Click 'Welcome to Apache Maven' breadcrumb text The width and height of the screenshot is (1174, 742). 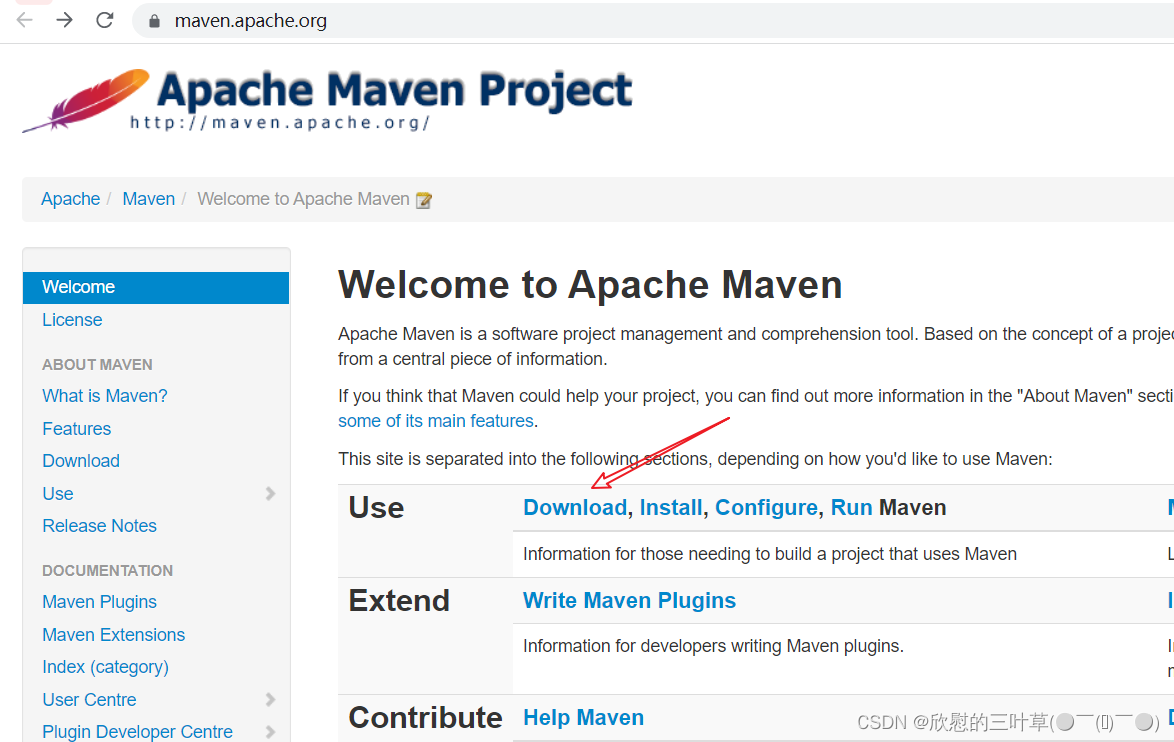(x=303, y=199)
